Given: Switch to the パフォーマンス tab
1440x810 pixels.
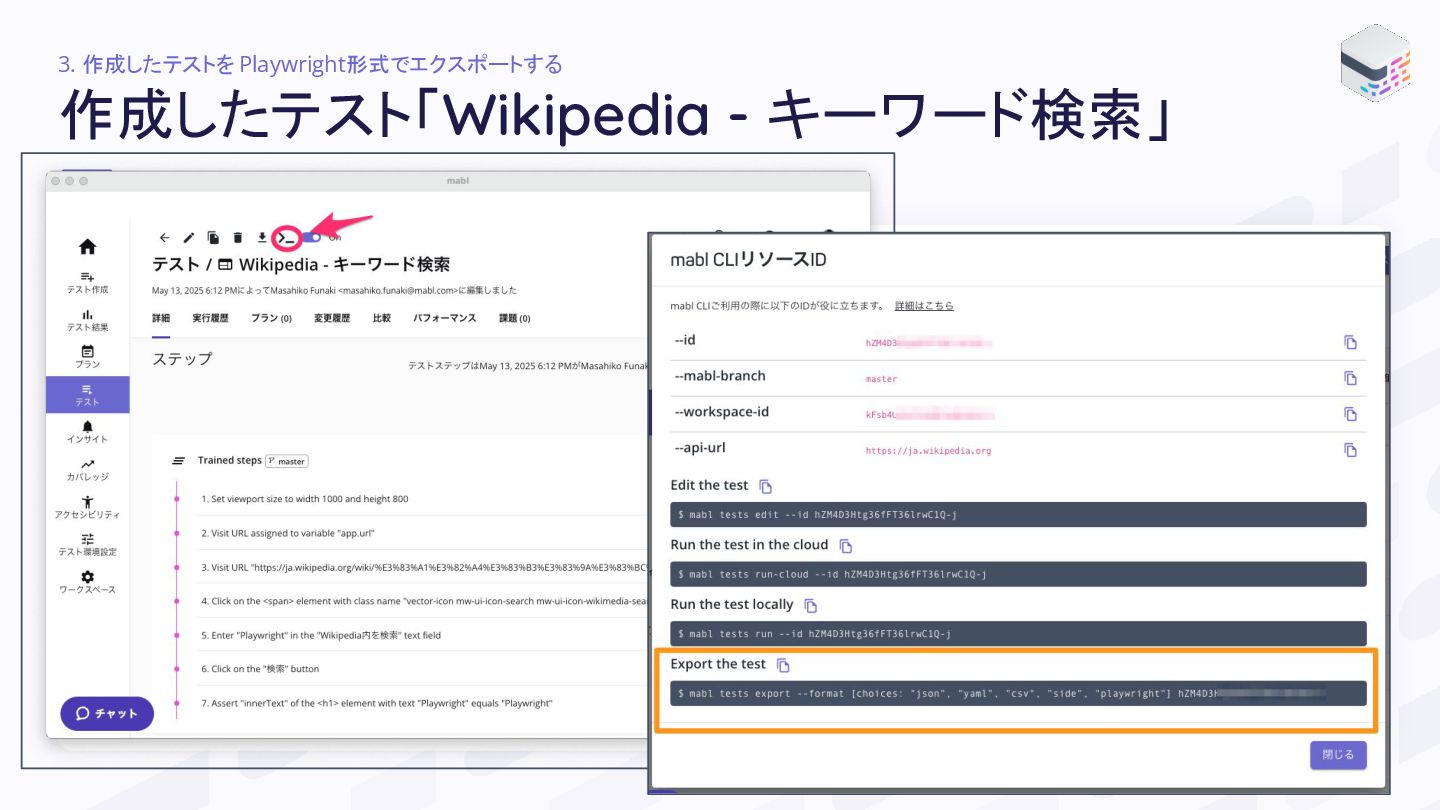Looking at the screenshot, I should coord(445,319).
